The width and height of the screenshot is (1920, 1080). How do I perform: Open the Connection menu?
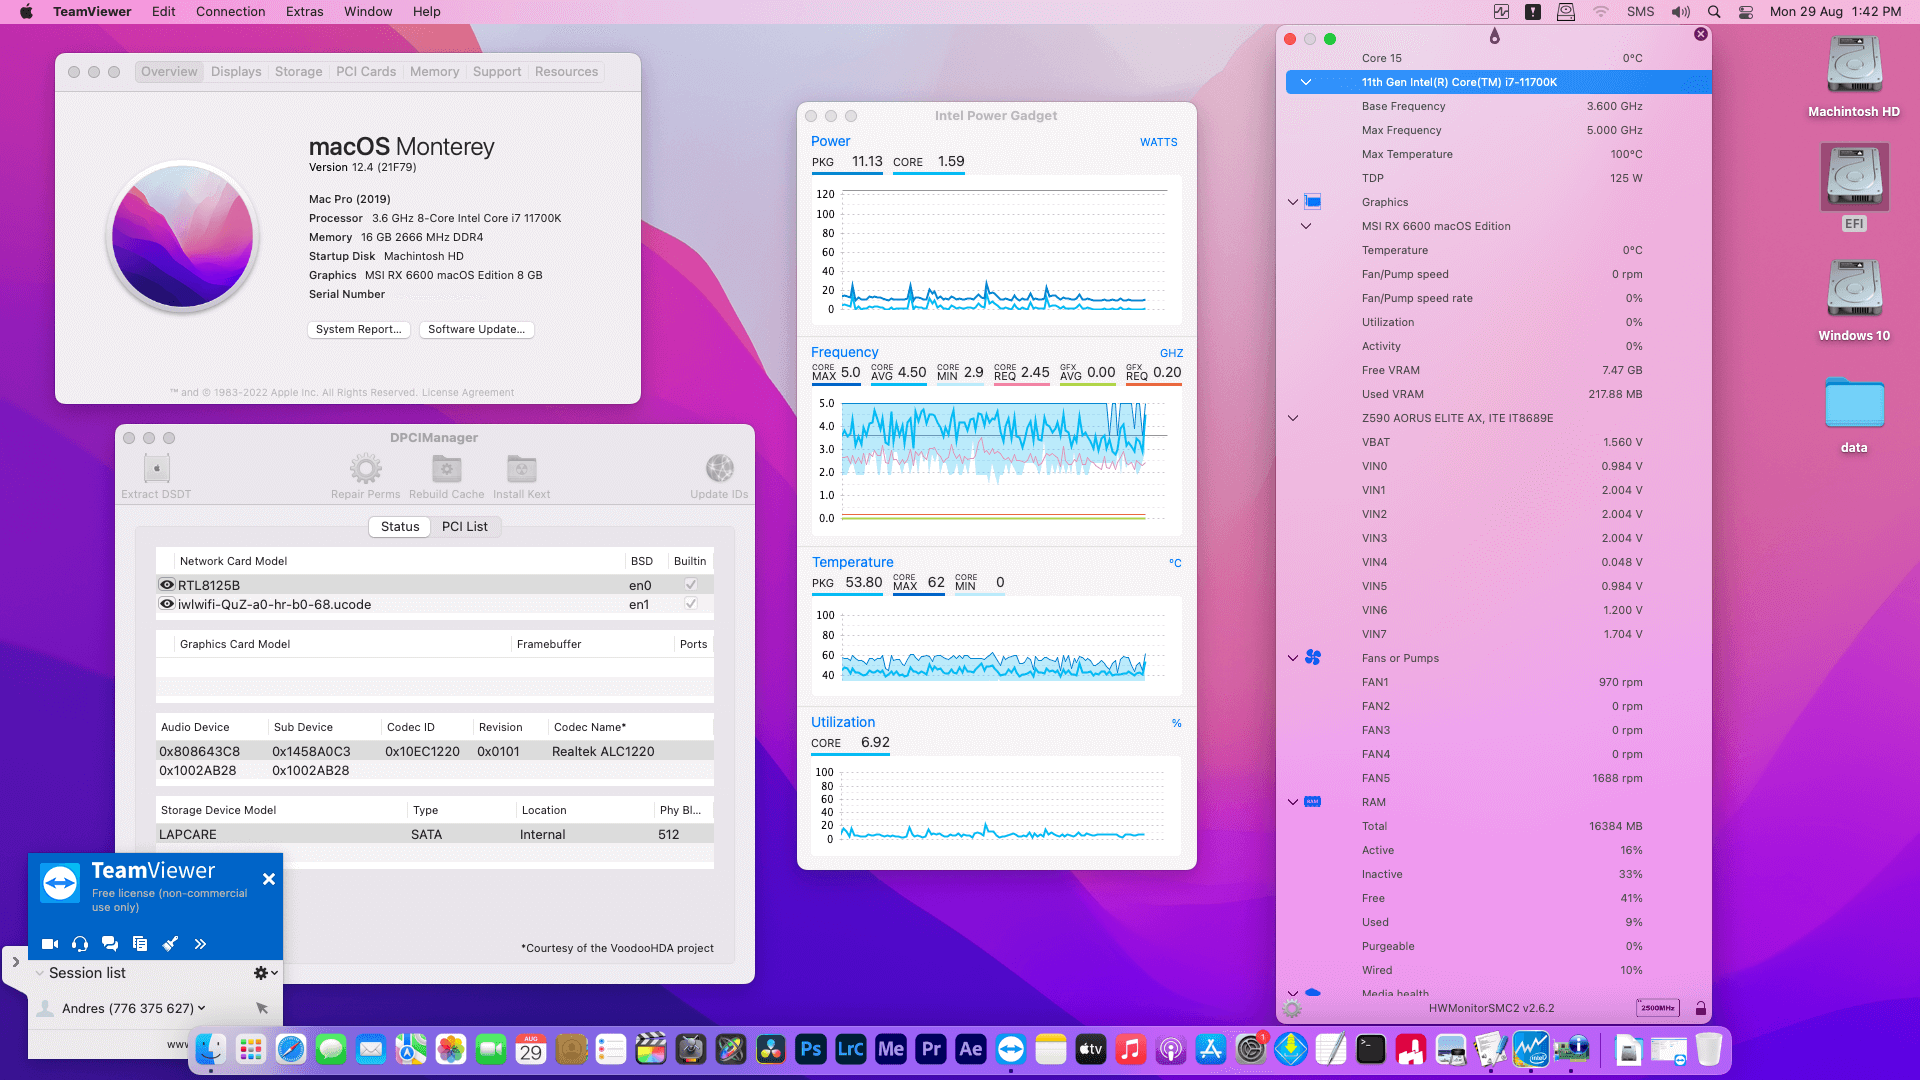click(230, 12)
